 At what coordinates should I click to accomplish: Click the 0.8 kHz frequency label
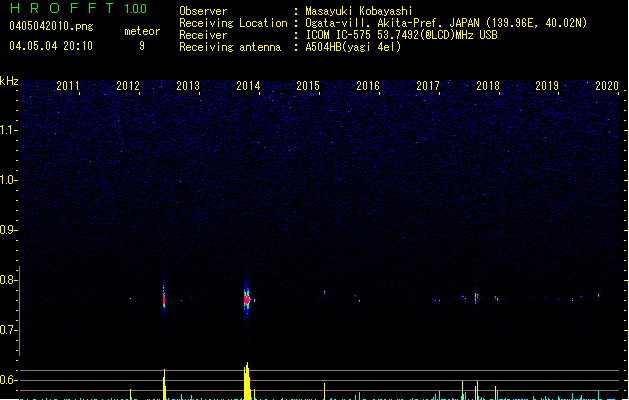[x=8, y=280]
